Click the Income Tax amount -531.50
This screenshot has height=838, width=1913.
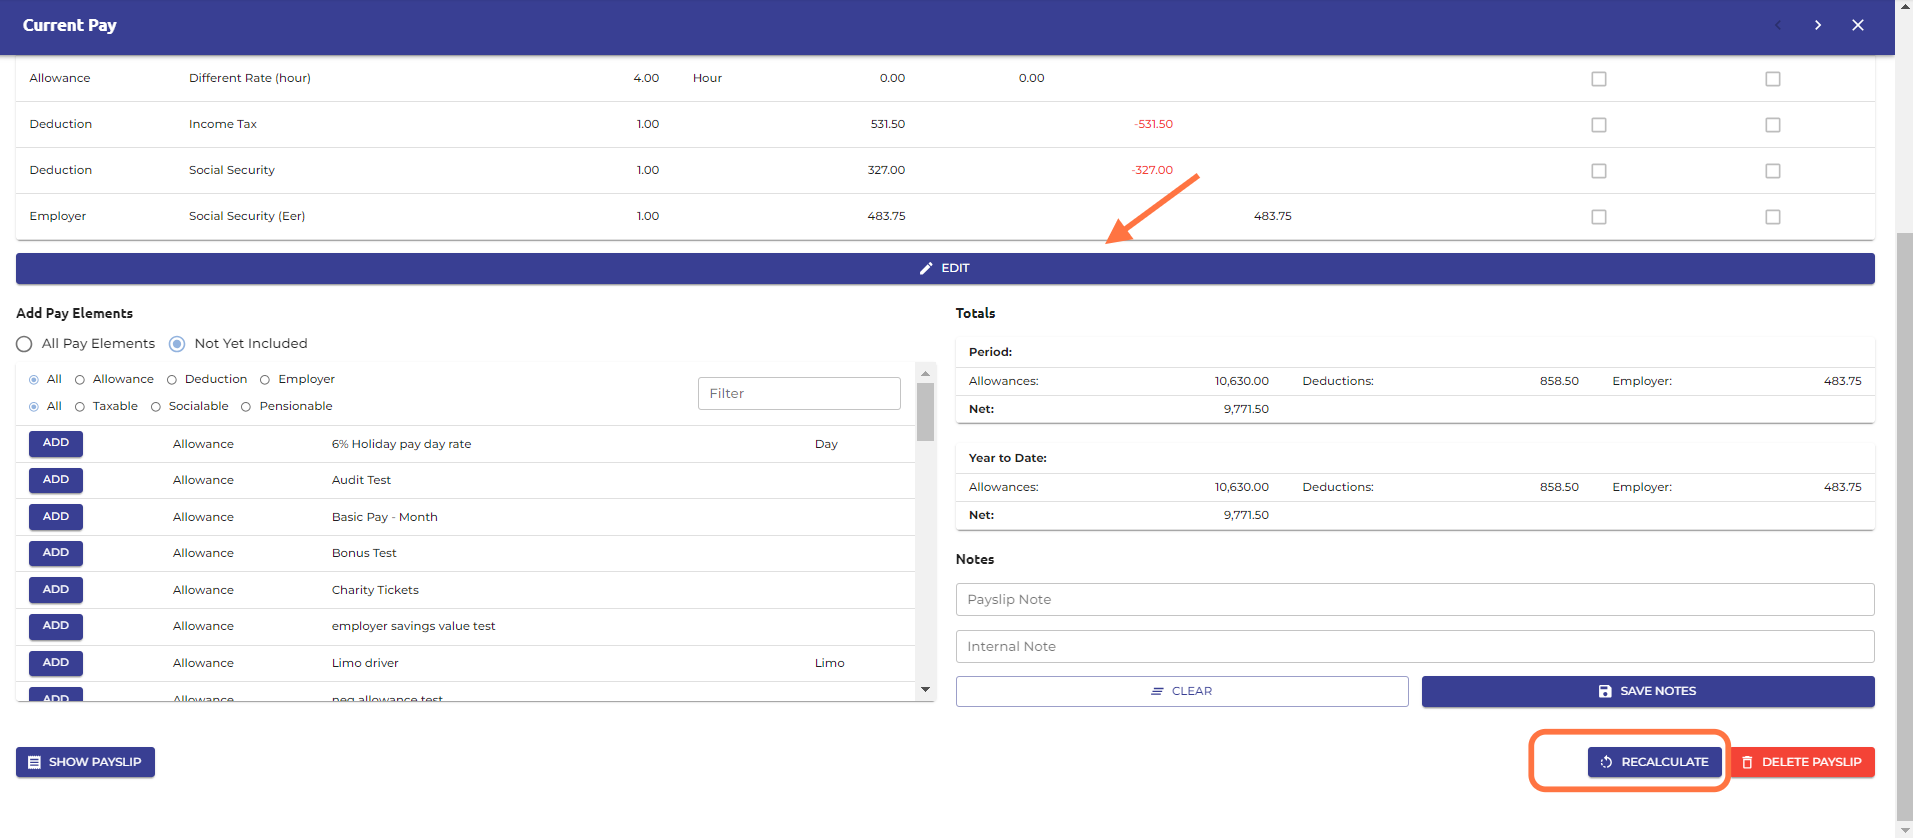coord(1154,124)
